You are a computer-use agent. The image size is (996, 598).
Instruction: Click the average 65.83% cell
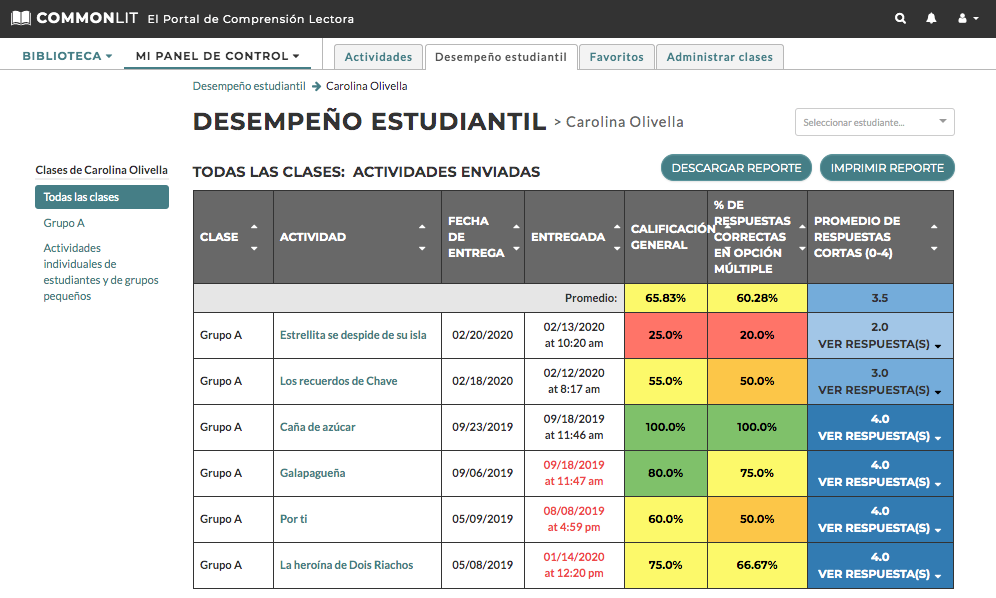[x=666, y=298]
